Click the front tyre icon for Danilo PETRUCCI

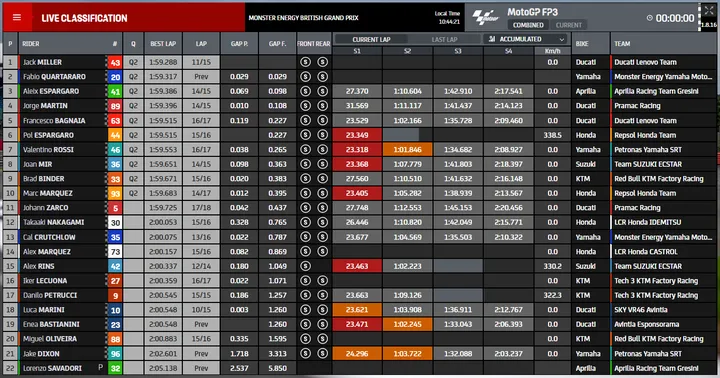(x=305, y=295)
